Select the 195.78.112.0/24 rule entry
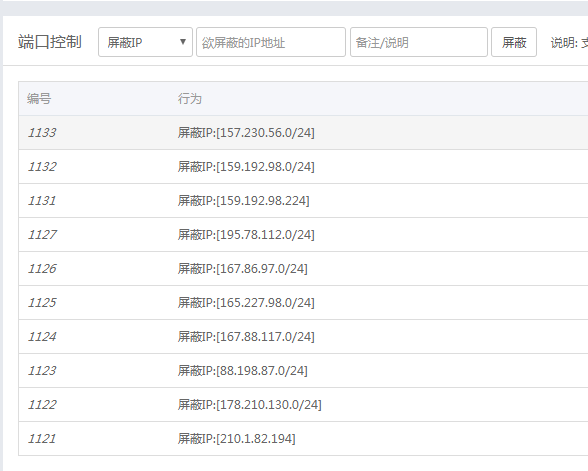This screenshot has height=471, width=588. 246,235
